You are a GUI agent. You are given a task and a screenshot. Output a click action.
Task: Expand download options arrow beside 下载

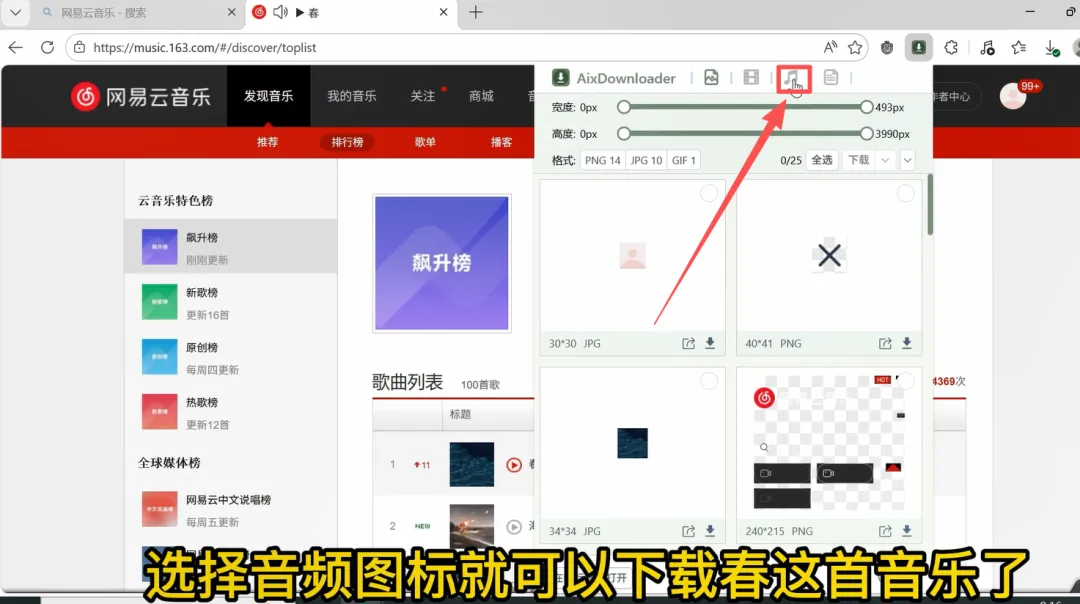pos(885,160)
